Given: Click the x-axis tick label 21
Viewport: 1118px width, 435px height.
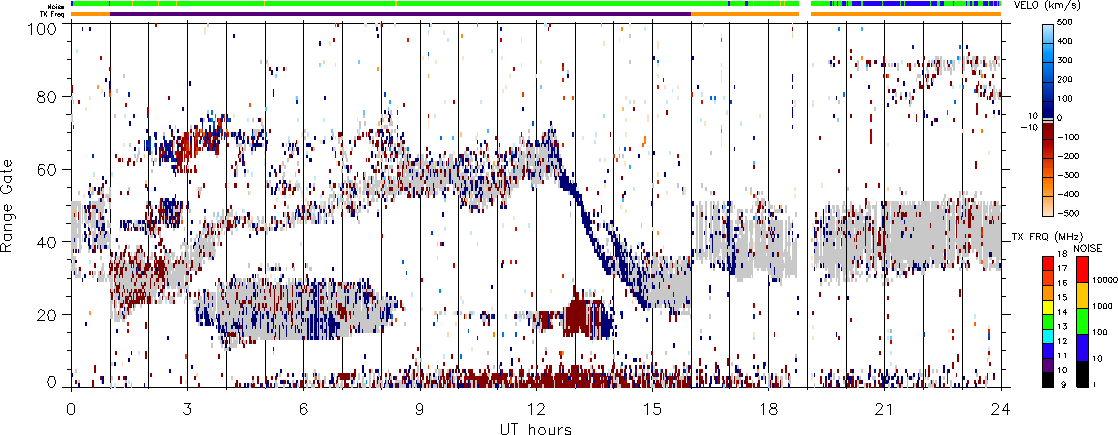Looking at the screenshot, I should click(x=884, y=409).
